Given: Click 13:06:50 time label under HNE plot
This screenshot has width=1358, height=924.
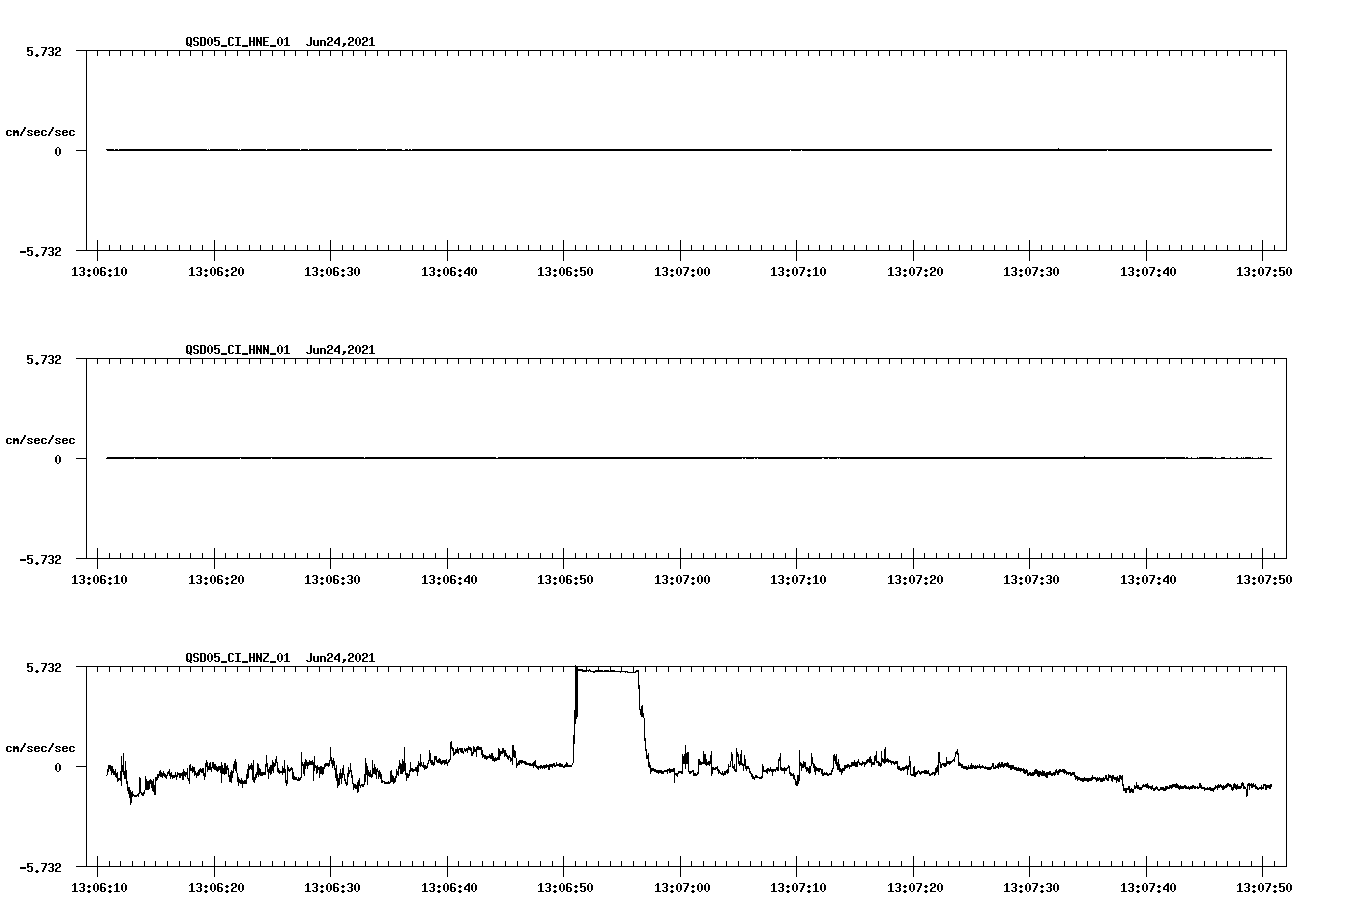Looking at the screenshot, I should pyautogui.click(x=565, y=271).
